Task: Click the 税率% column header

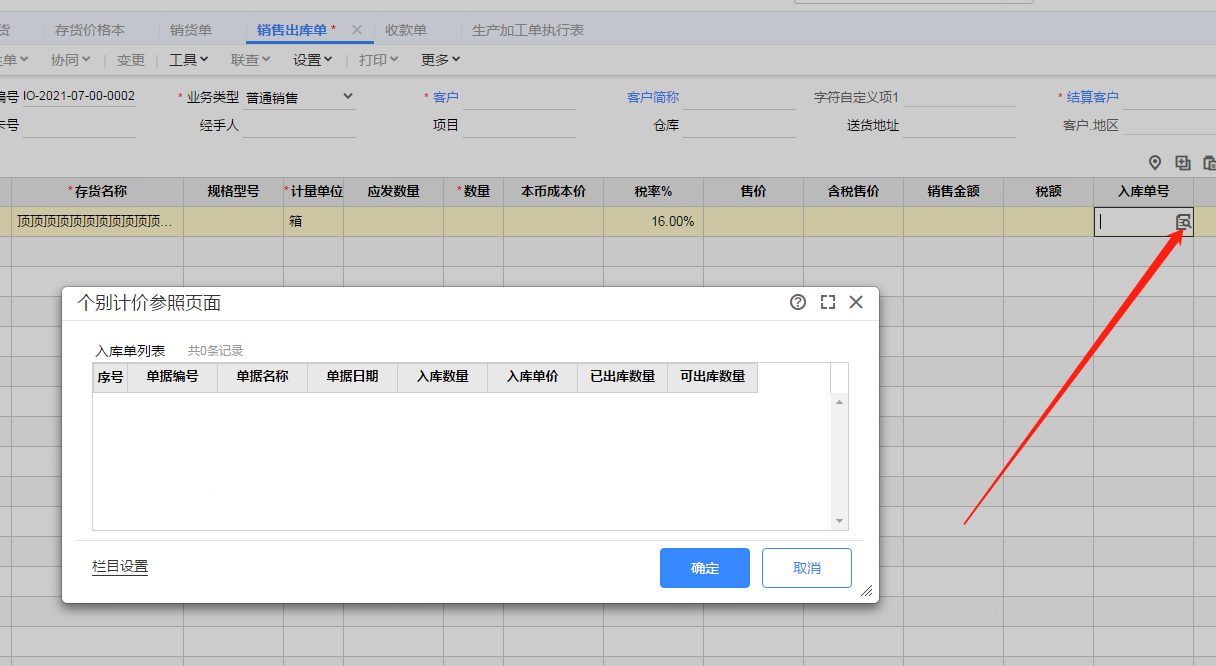Action: (x=653, y=192)
